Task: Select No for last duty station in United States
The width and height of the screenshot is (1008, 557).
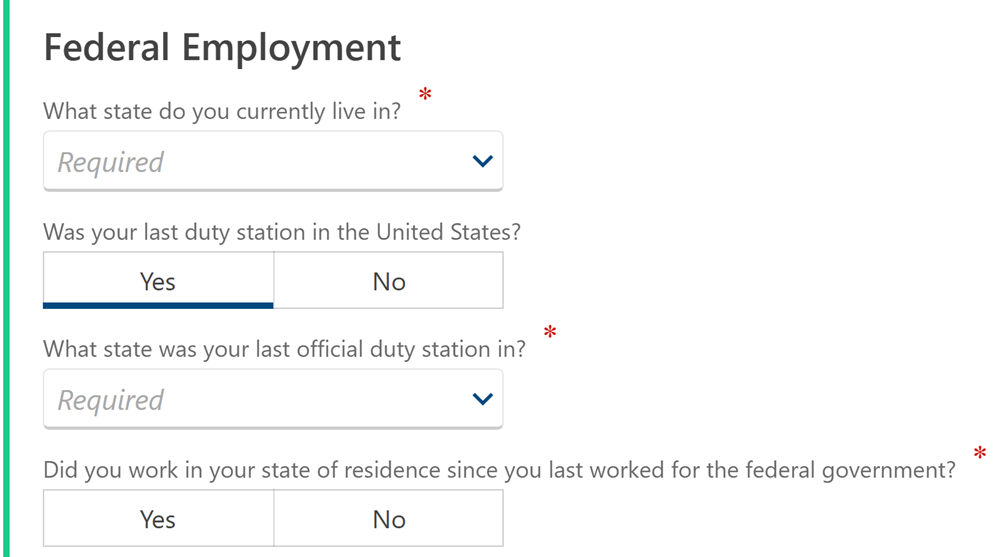Action: pyautogui.click(x=388, y=281)
